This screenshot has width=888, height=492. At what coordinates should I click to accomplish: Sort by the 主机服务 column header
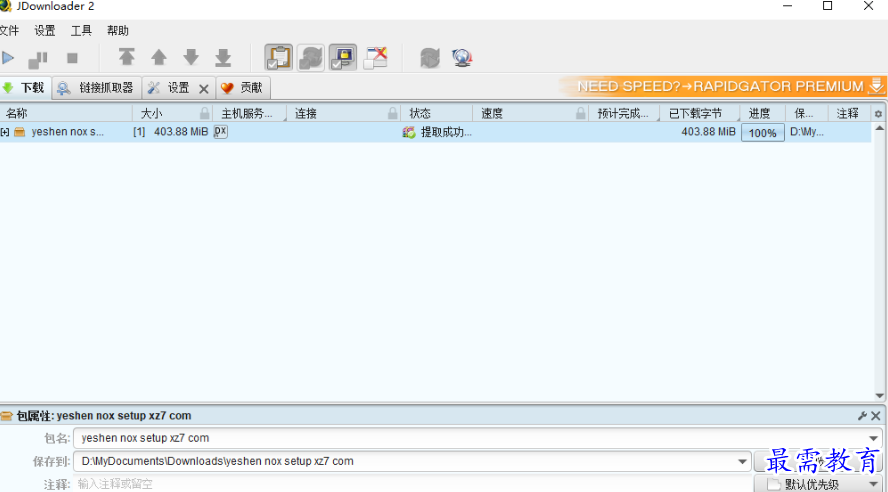pyautogui.click(x=249, y=113)
